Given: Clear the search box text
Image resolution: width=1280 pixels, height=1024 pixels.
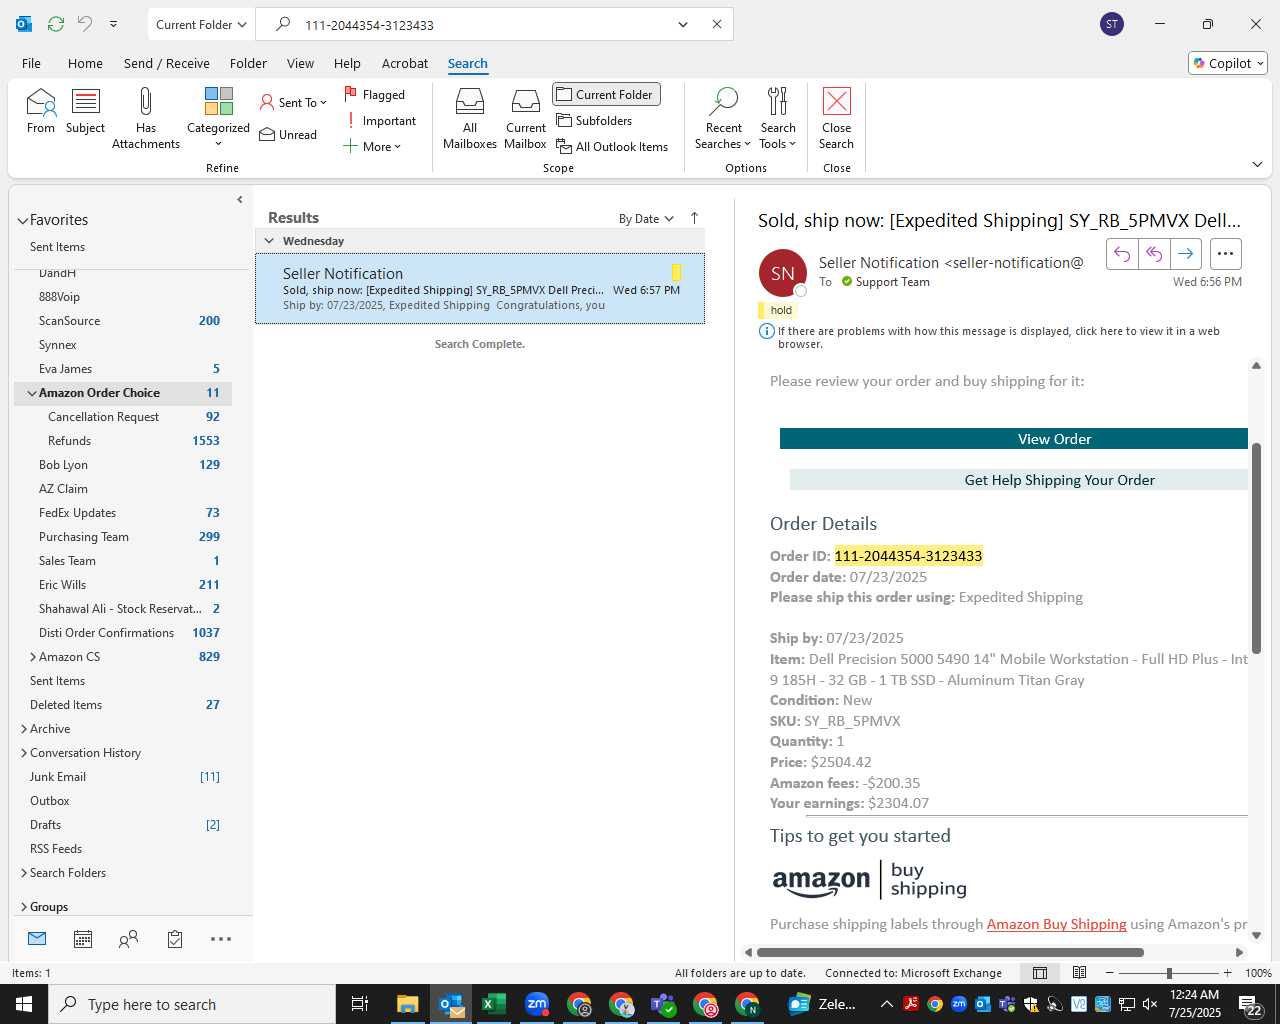Looking at the screenshot, I should coord(717,24).
